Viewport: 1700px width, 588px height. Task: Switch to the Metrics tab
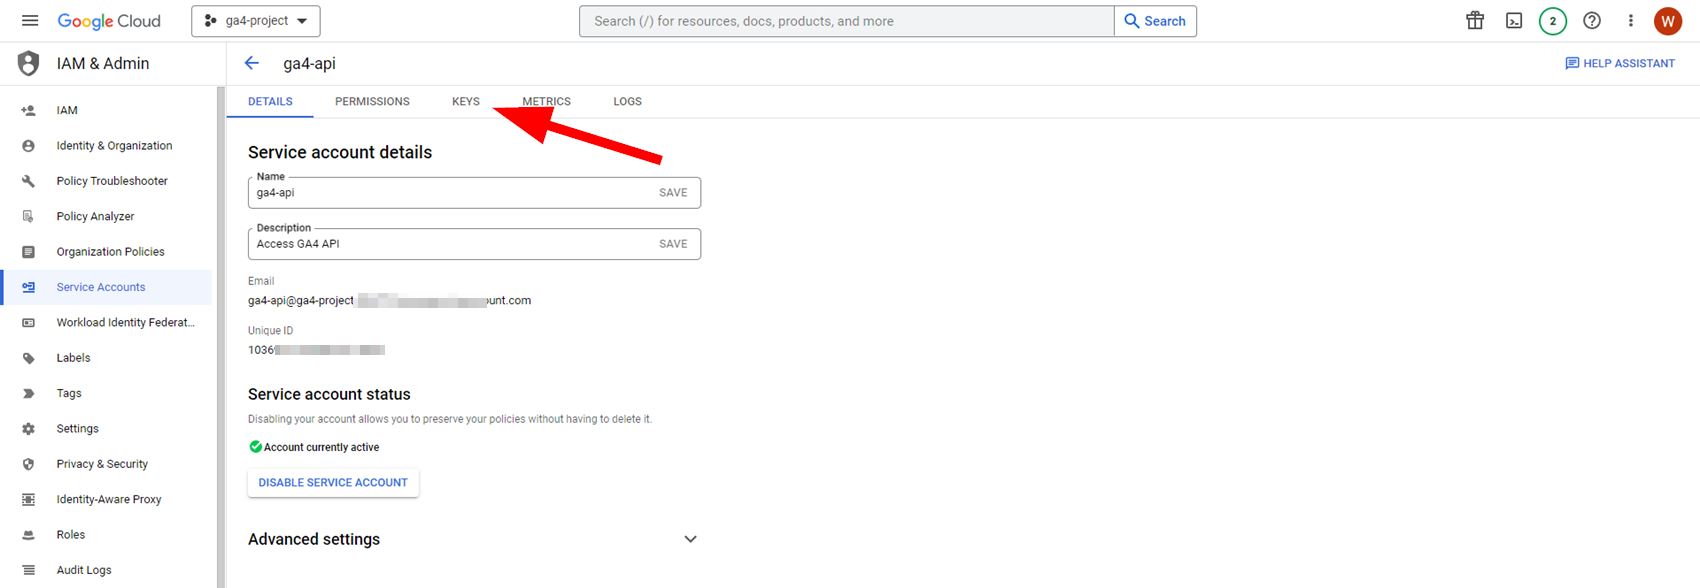546,102
